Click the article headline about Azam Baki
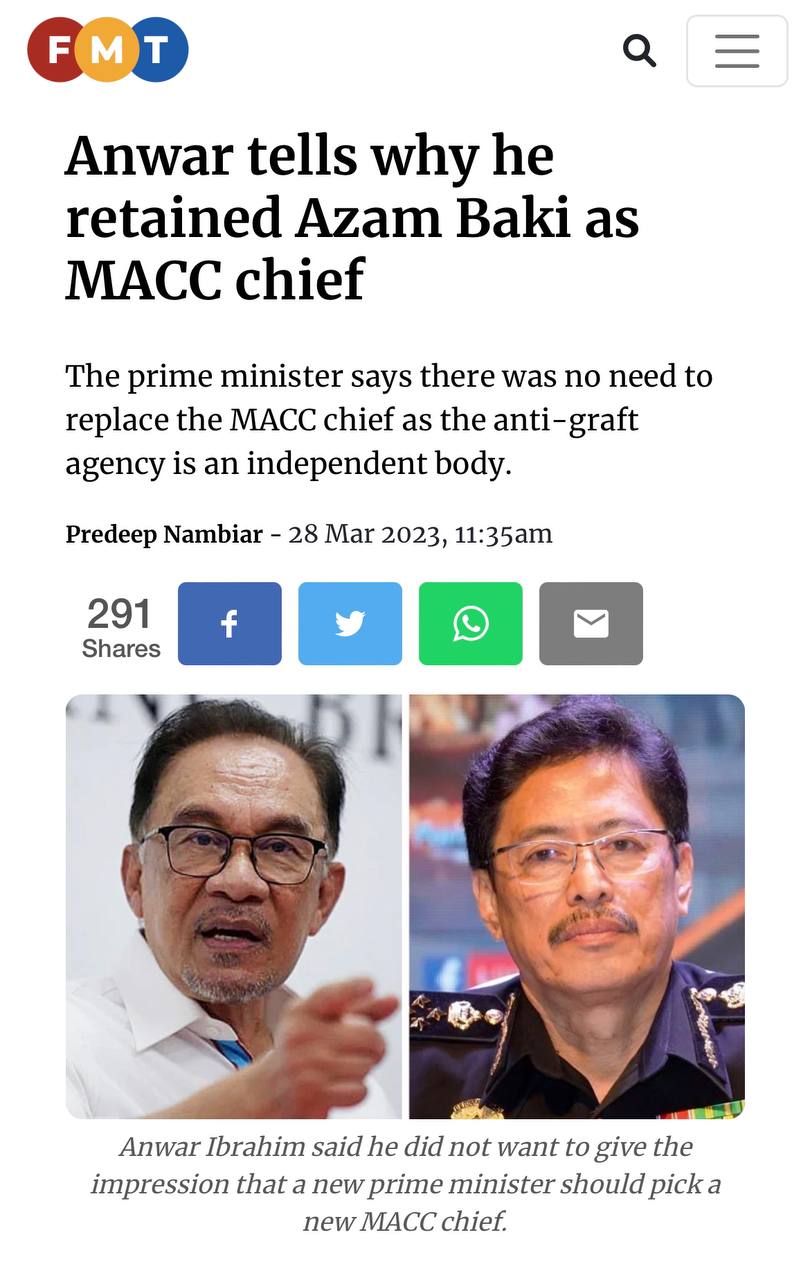 click(352, 218)
